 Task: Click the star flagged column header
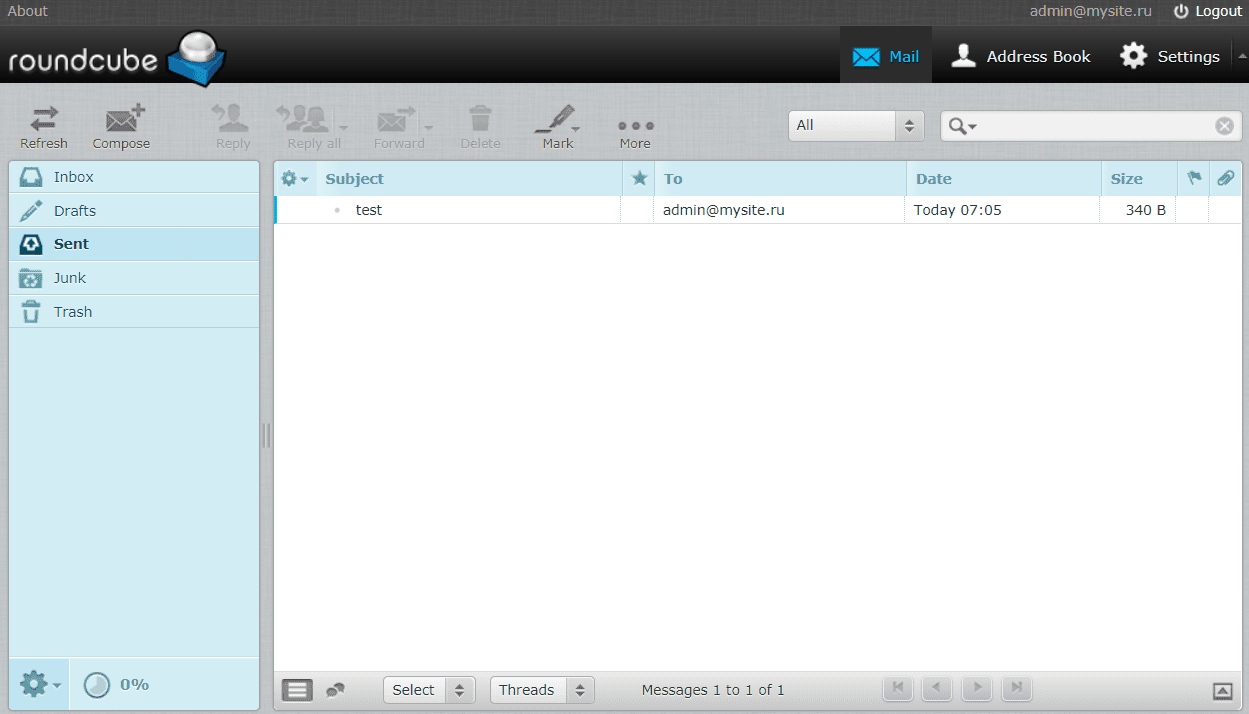pos(640,178)
